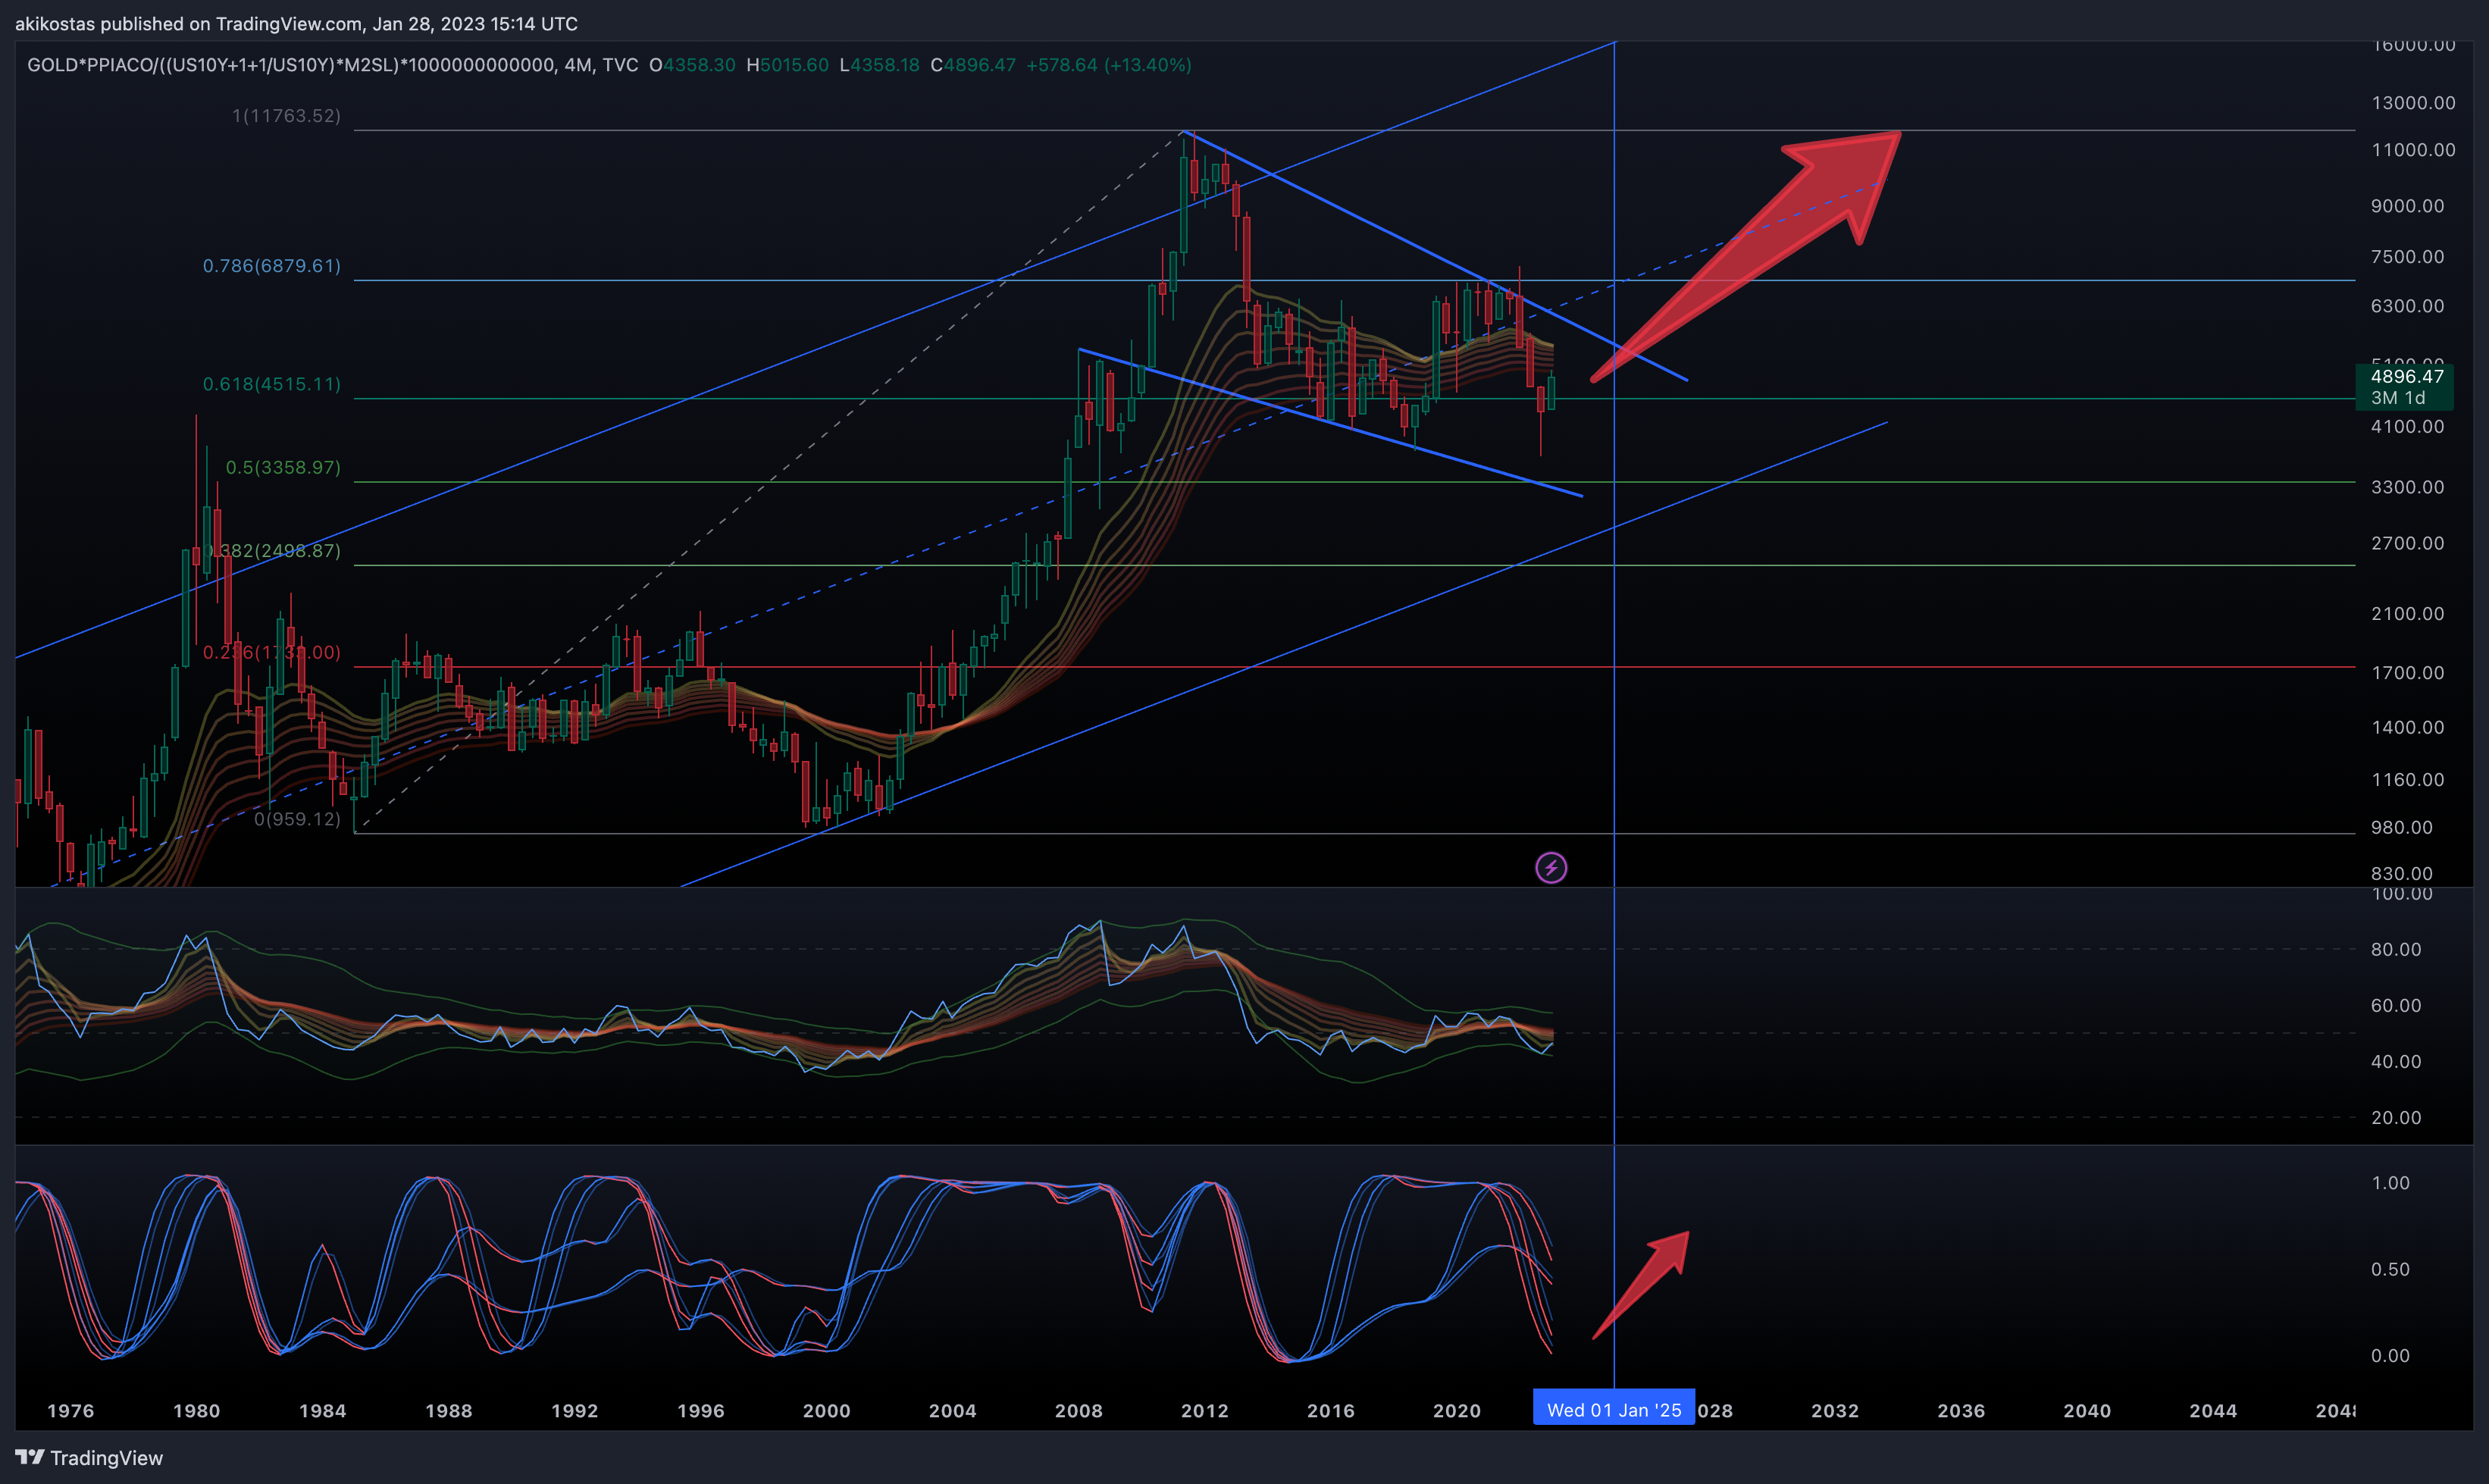Click the 3M 1d countdown label
Image resolution: width=2489 pixels, height=1484 pixels.
(2397, 398)
